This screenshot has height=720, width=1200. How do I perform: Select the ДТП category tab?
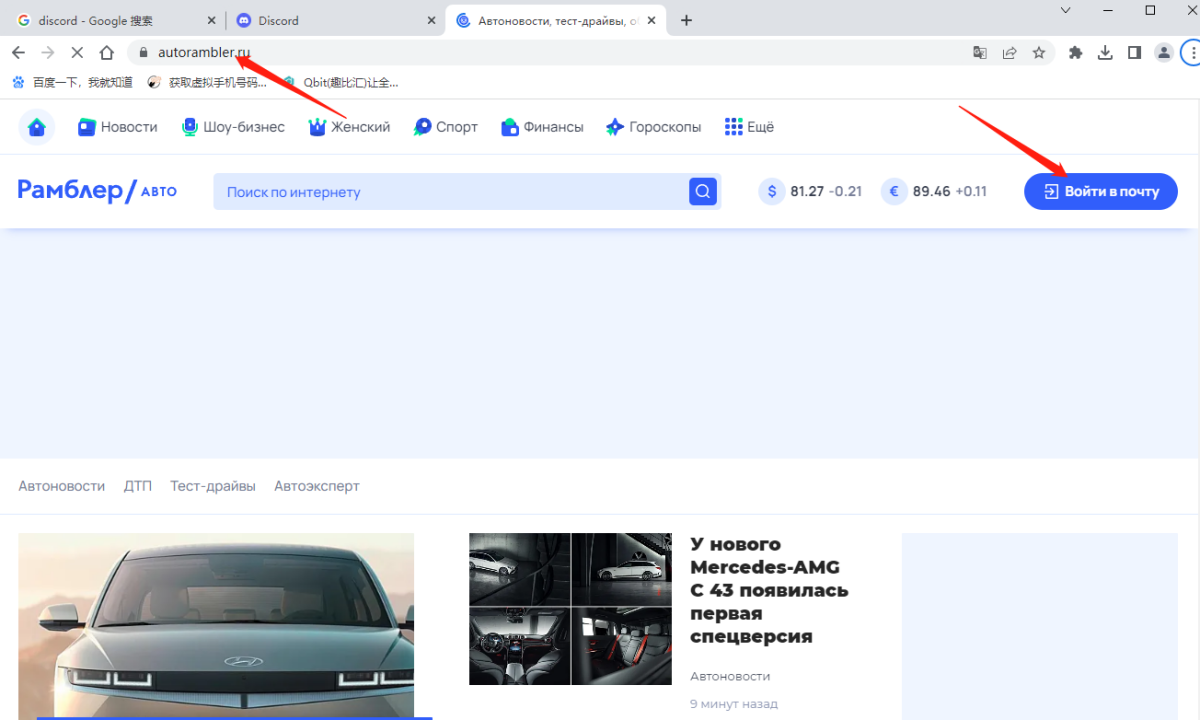click(x=138, y=486)
